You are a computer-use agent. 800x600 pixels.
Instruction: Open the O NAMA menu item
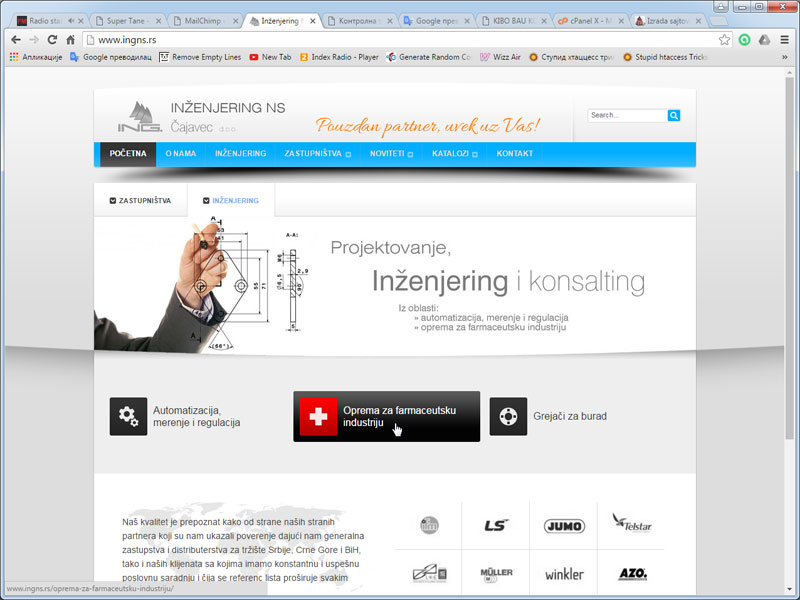(181, 154)
